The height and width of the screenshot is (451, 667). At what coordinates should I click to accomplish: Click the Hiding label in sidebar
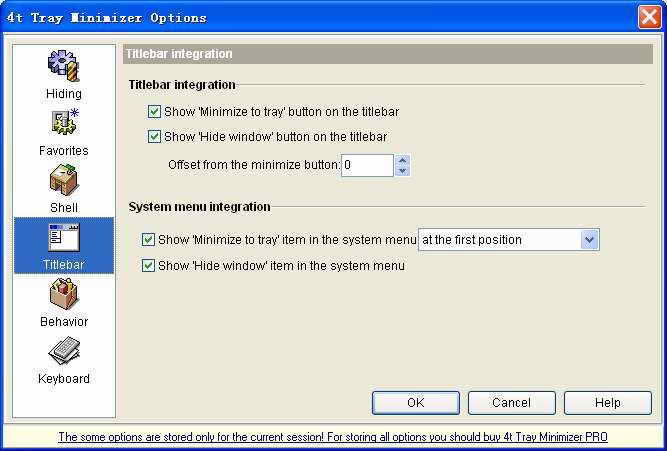64,94
